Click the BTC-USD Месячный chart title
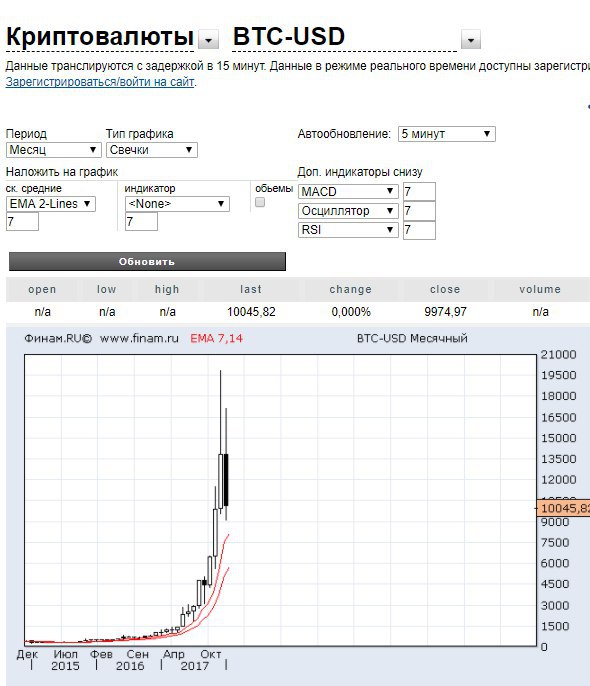This screenshot has height=686, width=590. pyautogui.click(x=412, y=338)
